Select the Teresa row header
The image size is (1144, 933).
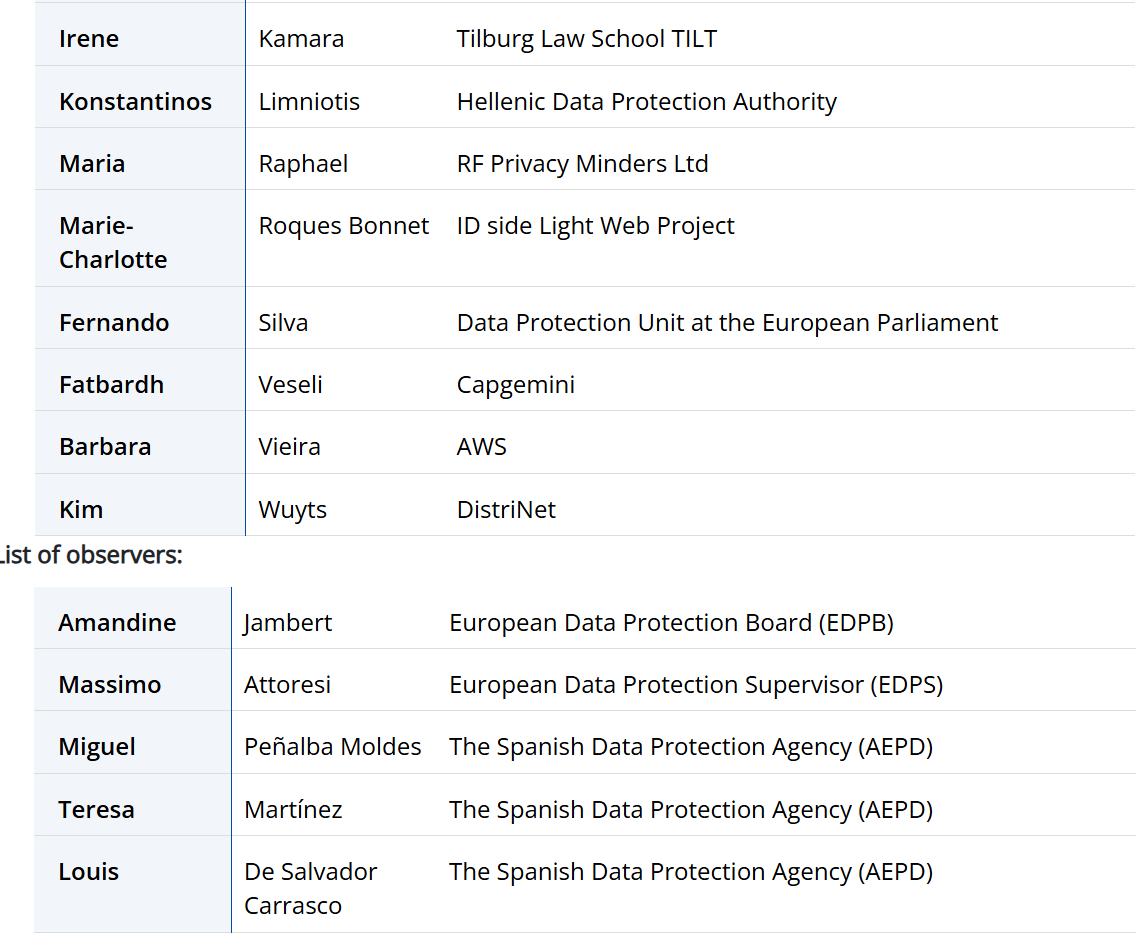click(x=96, y=810)
